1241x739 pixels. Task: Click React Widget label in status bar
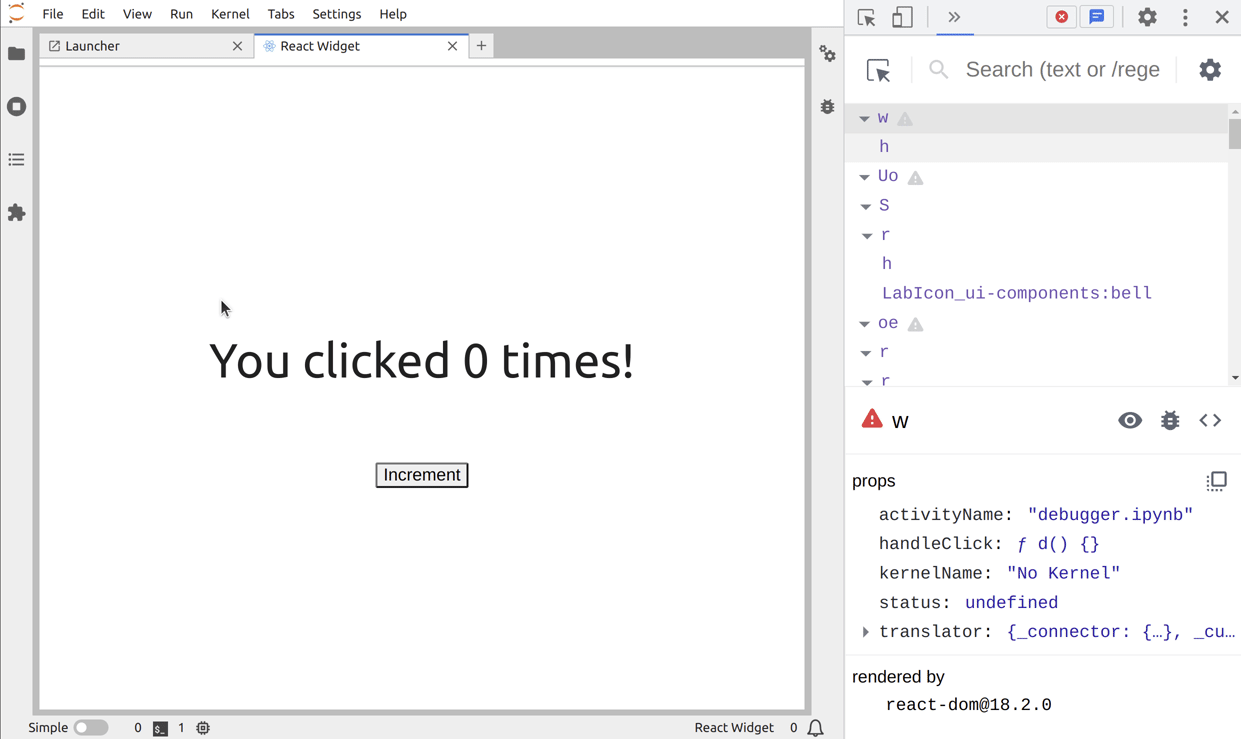[734, 728]
